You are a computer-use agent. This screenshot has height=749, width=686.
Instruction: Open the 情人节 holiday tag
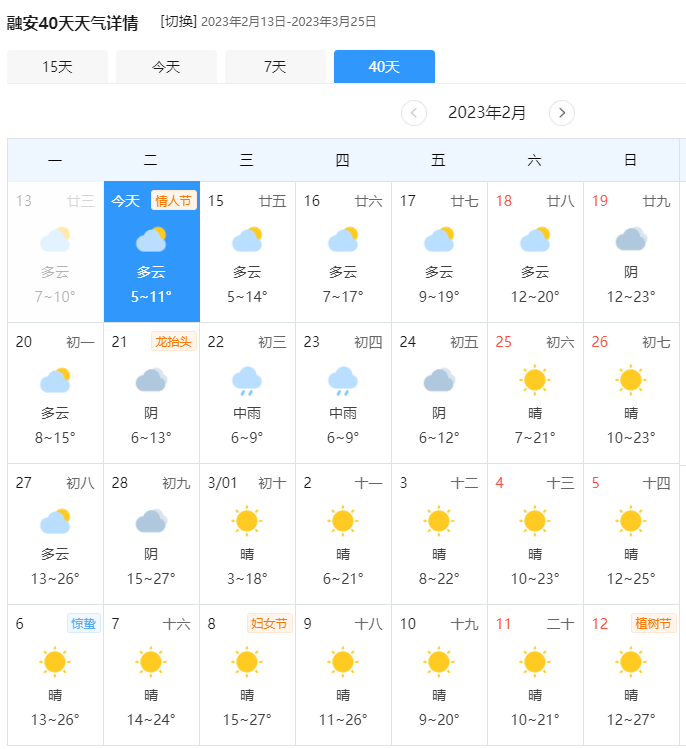click(x=173, y=201)
